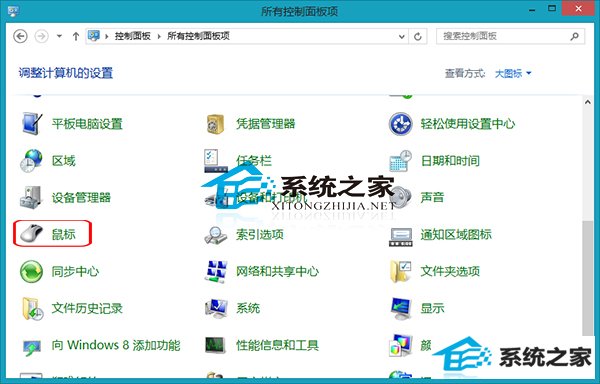Expand the address bar history dropdown arrow
Viewport: 600px width, 384px height.
[x=401, y=37]
